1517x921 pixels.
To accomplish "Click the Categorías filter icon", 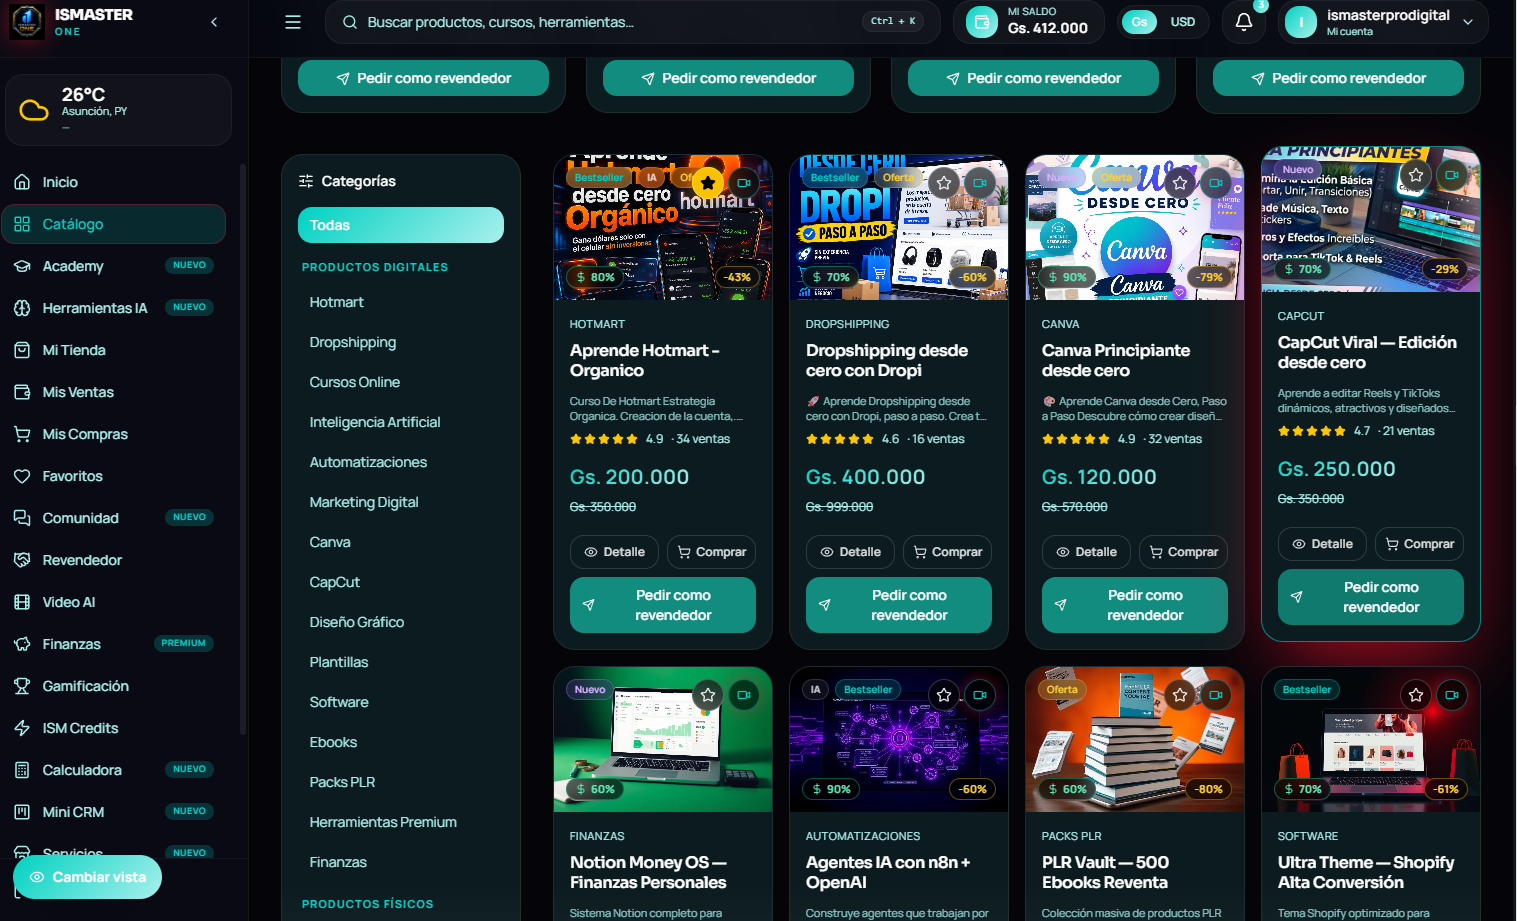I will click(x=306, y=181).
